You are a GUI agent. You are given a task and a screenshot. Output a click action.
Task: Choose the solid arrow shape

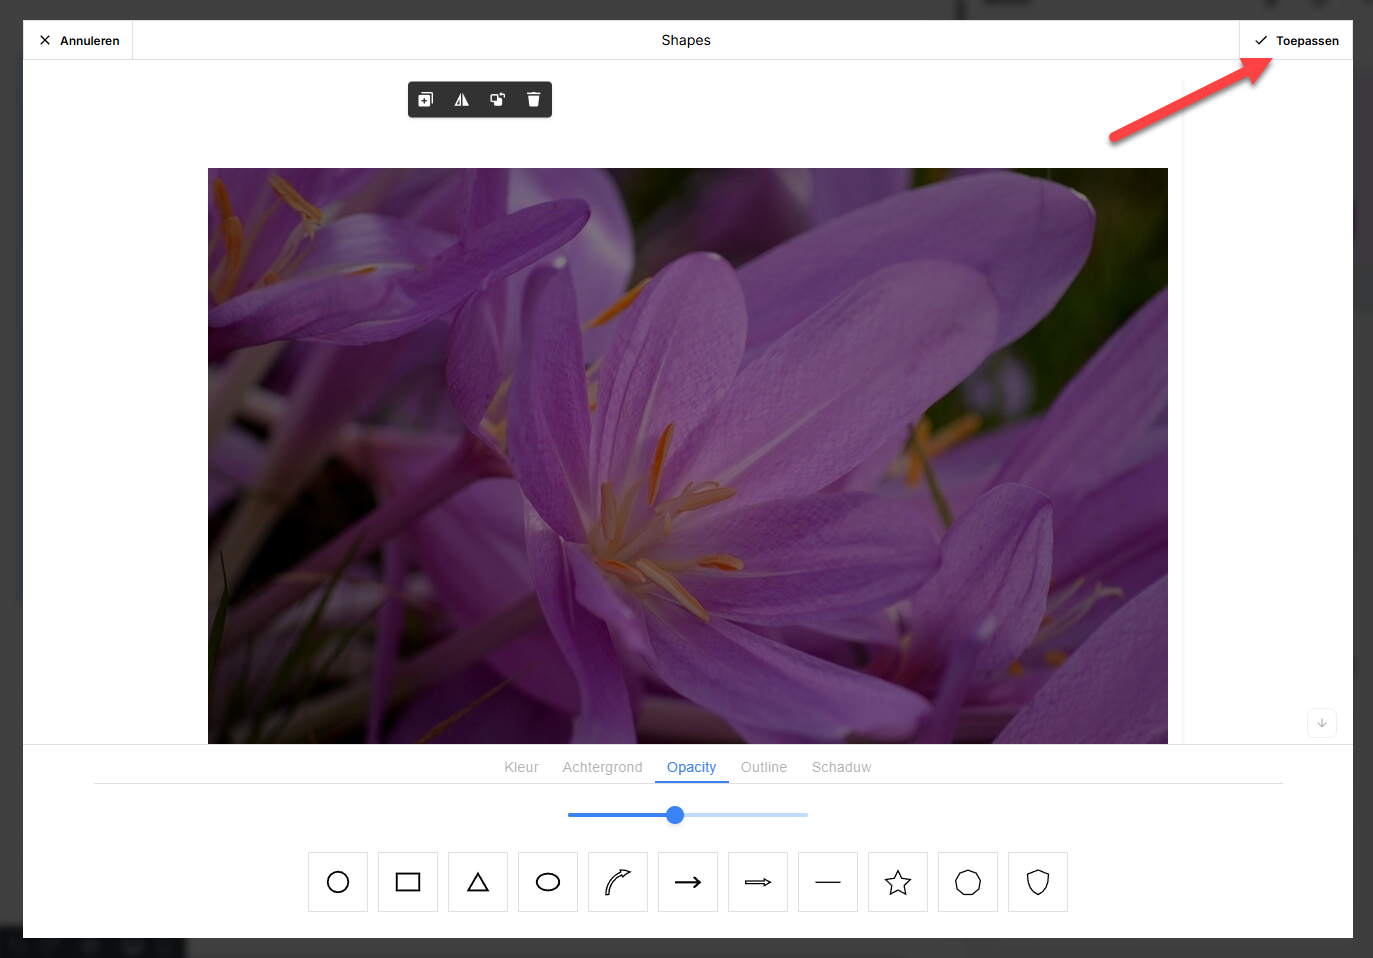click(x=688, y=882)
